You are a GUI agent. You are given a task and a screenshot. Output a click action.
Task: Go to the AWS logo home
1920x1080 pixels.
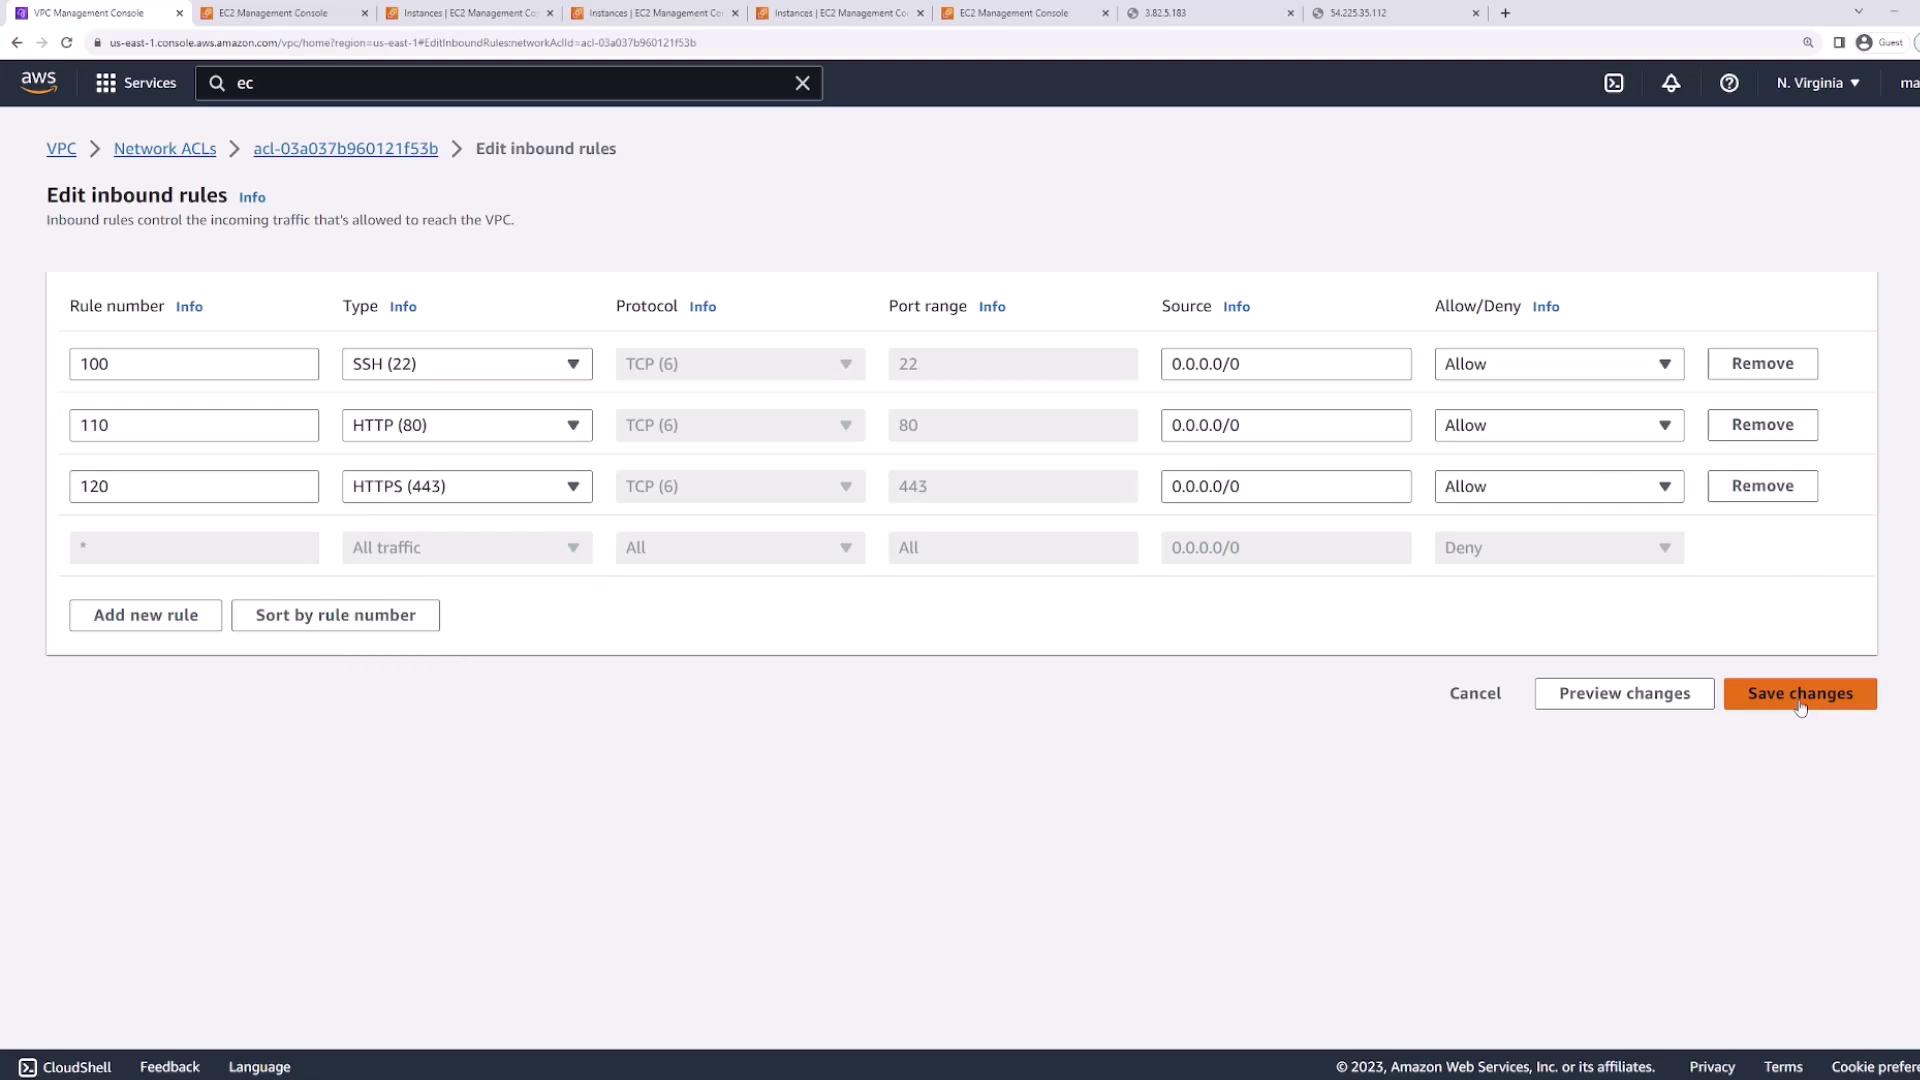(x=39, y=83)
